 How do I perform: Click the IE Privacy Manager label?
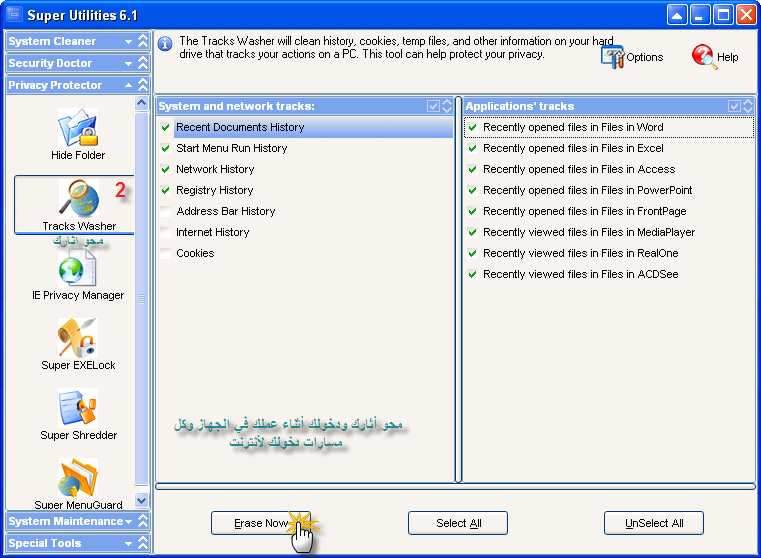click(x=78, y=295)
